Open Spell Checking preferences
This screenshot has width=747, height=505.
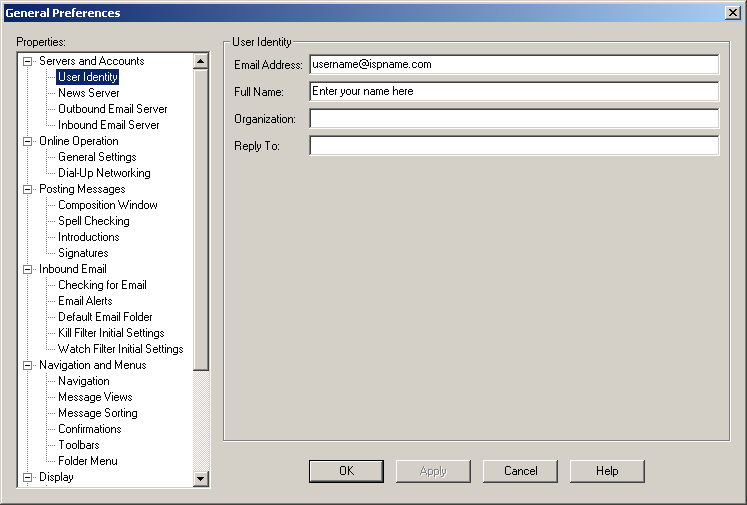click(x=93, y=221)
